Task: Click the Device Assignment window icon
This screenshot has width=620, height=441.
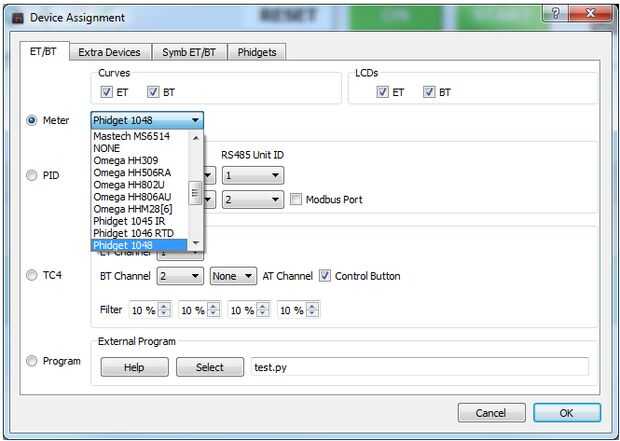Action: click(x=17, y=18)
